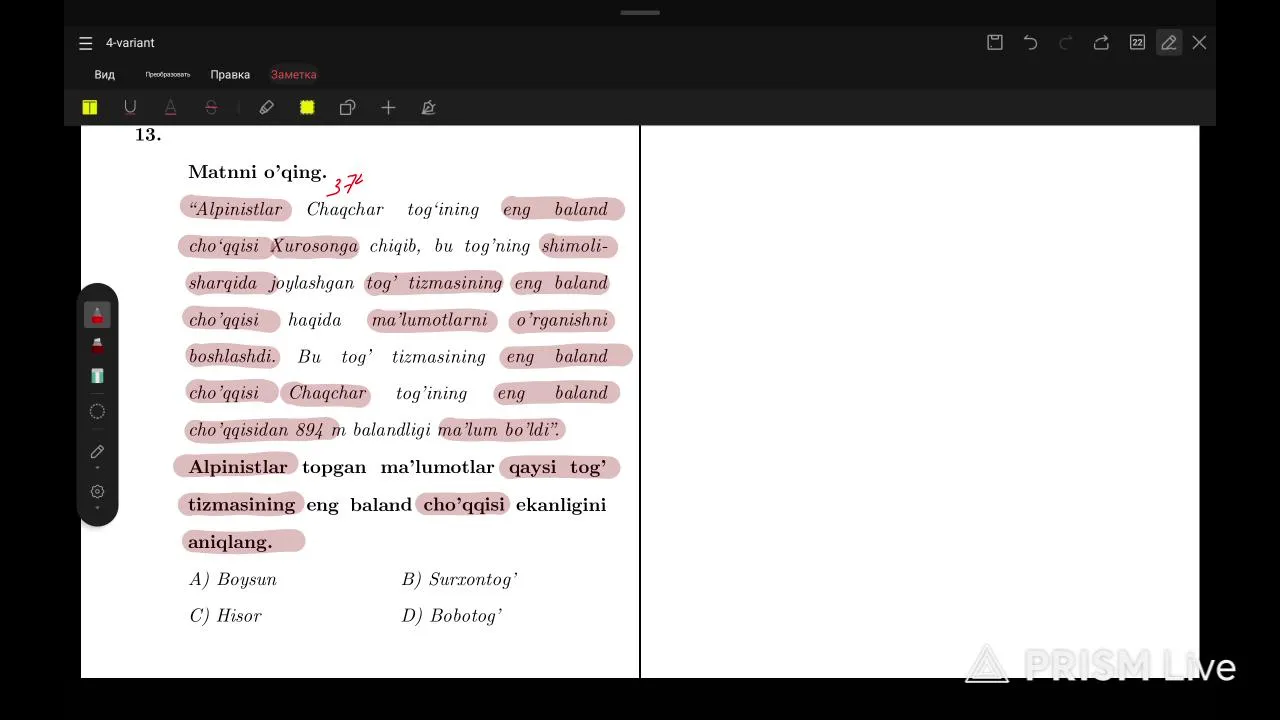Open the hamburger menu beside 4-variant
This screenshot has height=720, width=1280.
coord(86,43)
